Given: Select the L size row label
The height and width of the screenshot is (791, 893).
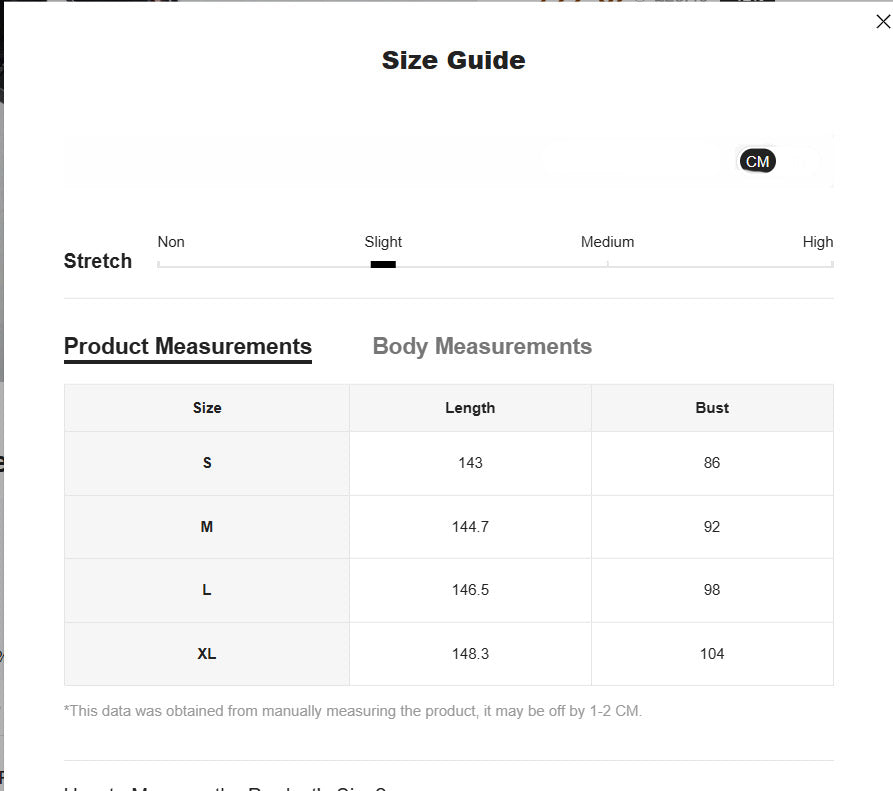Looking at the screenshot, I should pos(207,590).
